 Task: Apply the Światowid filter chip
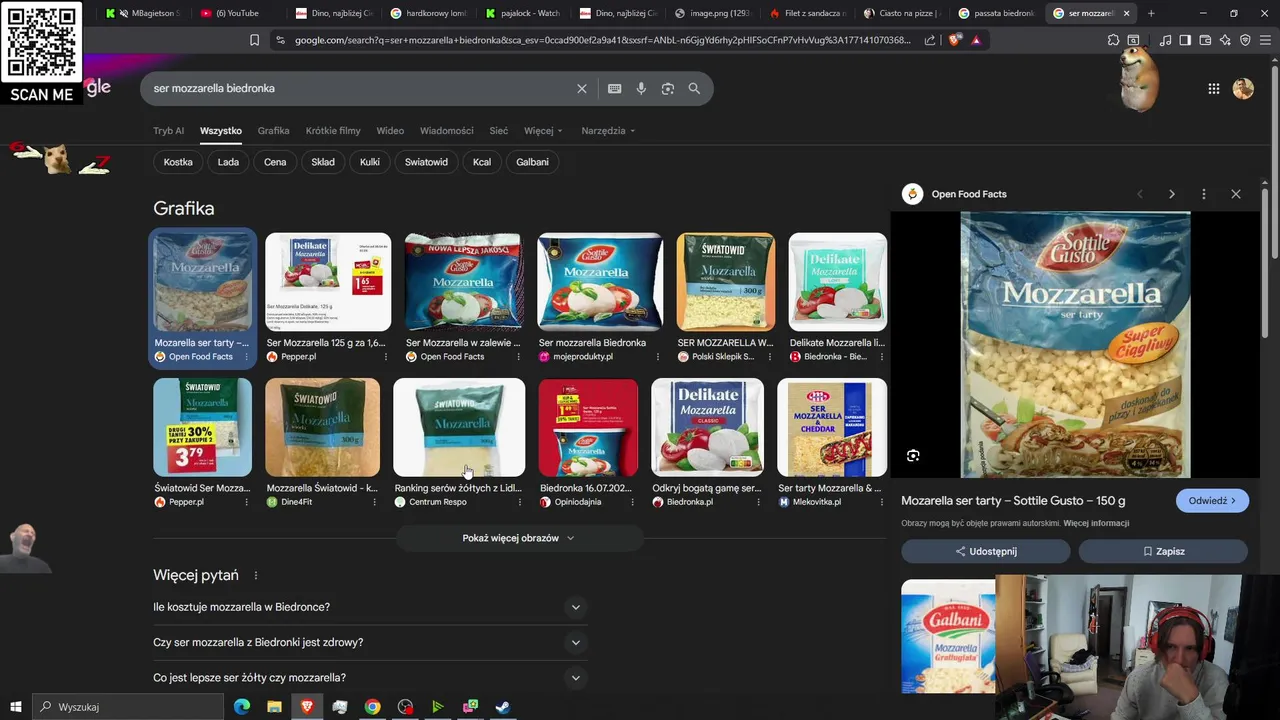pos(426,162)
